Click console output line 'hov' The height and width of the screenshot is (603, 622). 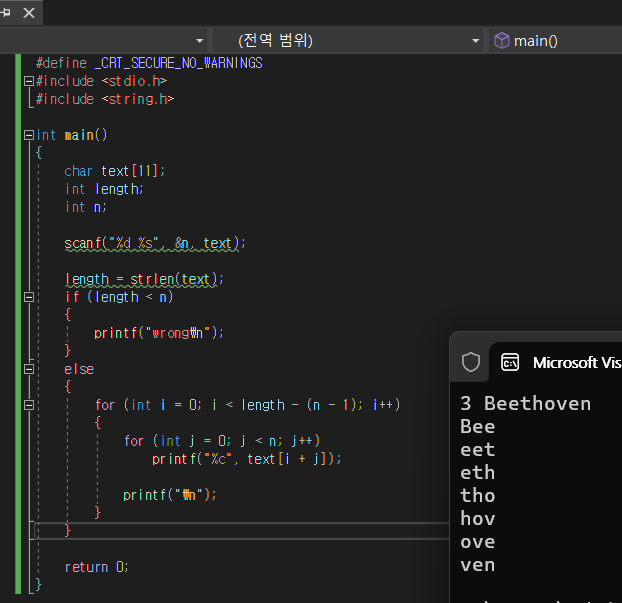[478, 519]
